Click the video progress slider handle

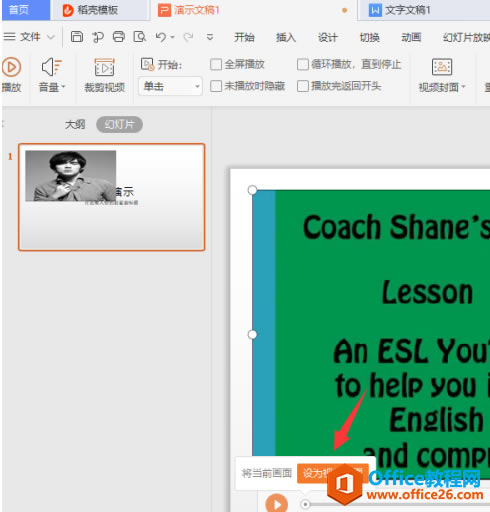(x=305, y=504)
